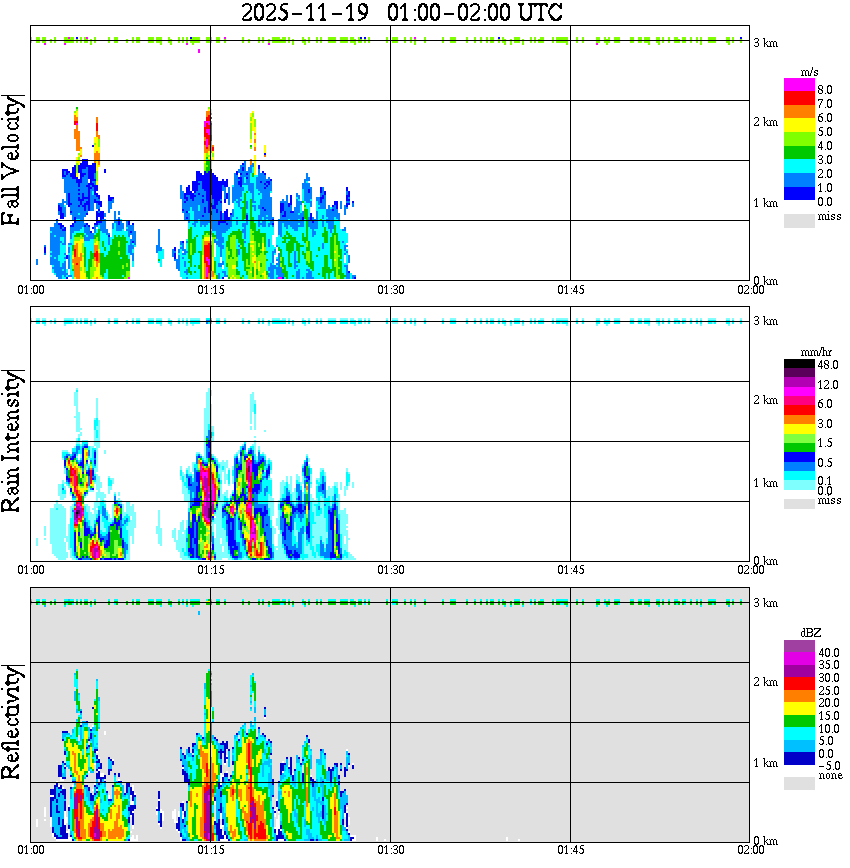Pick the cyan swatch in Fall Velocity legend
This screenshot has width=850, height=868.
(x=799, y=167)
